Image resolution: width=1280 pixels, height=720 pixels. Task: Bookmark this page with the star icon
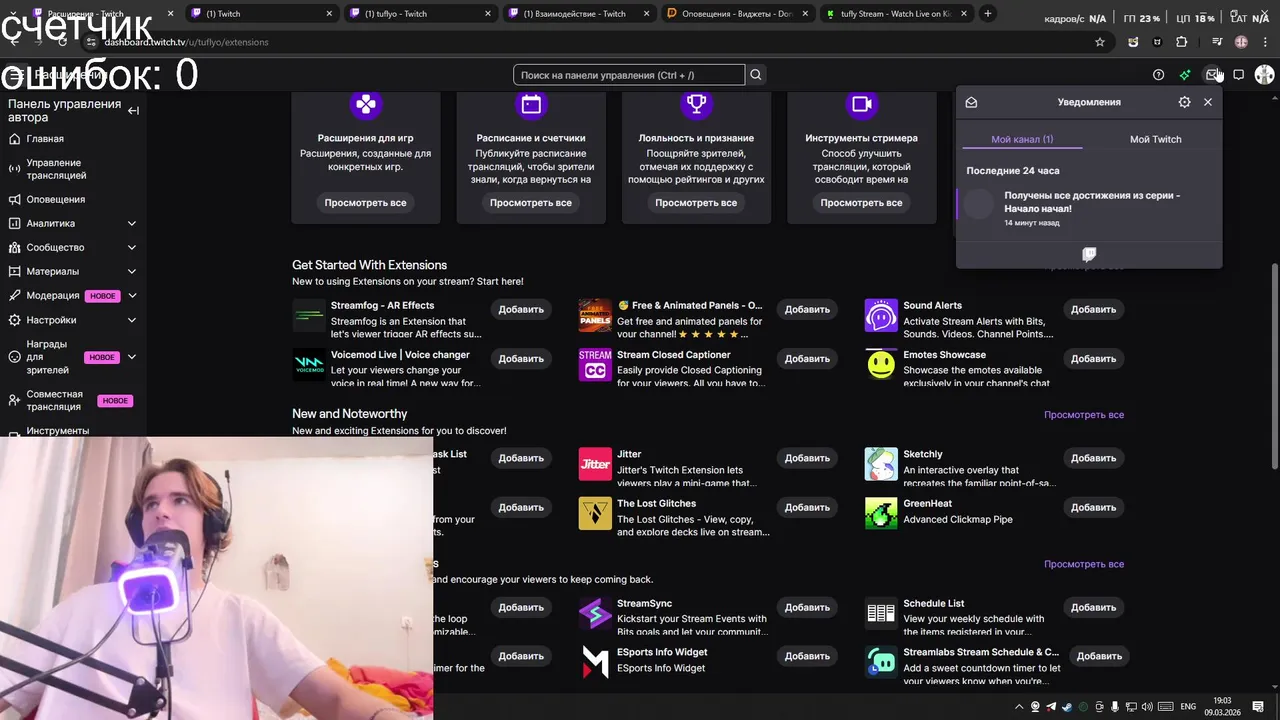(x=1100, y=42)
